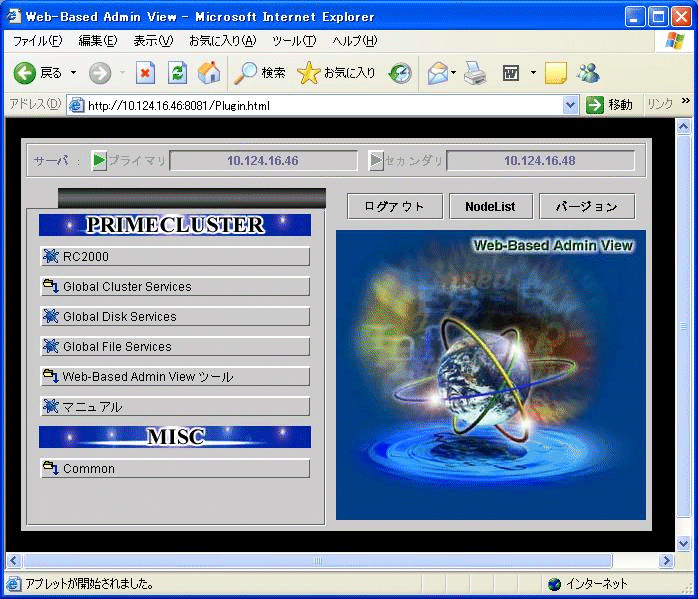Click the Print icon
The height and width of the screenshot is (599, 698).
pos(475,73)
